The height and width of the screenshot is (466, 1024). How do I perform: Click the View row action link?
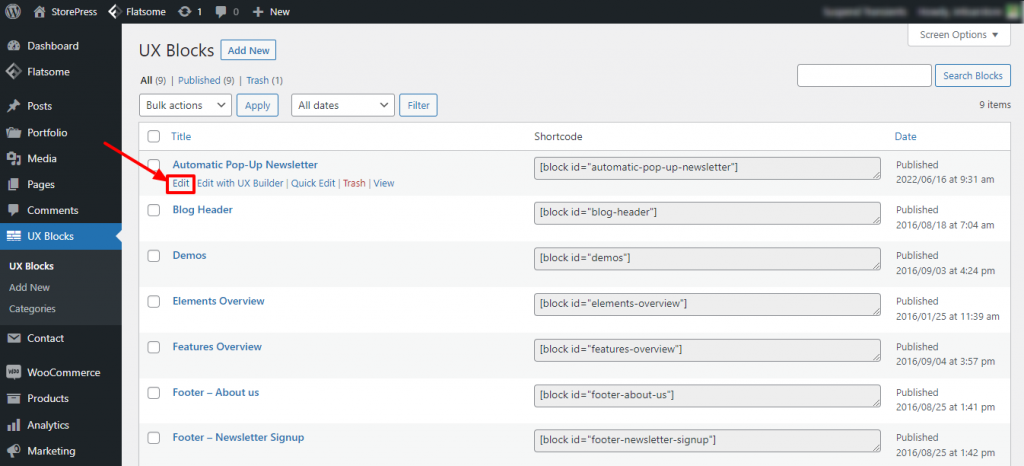pyautogui.click(x=384, y=183)
